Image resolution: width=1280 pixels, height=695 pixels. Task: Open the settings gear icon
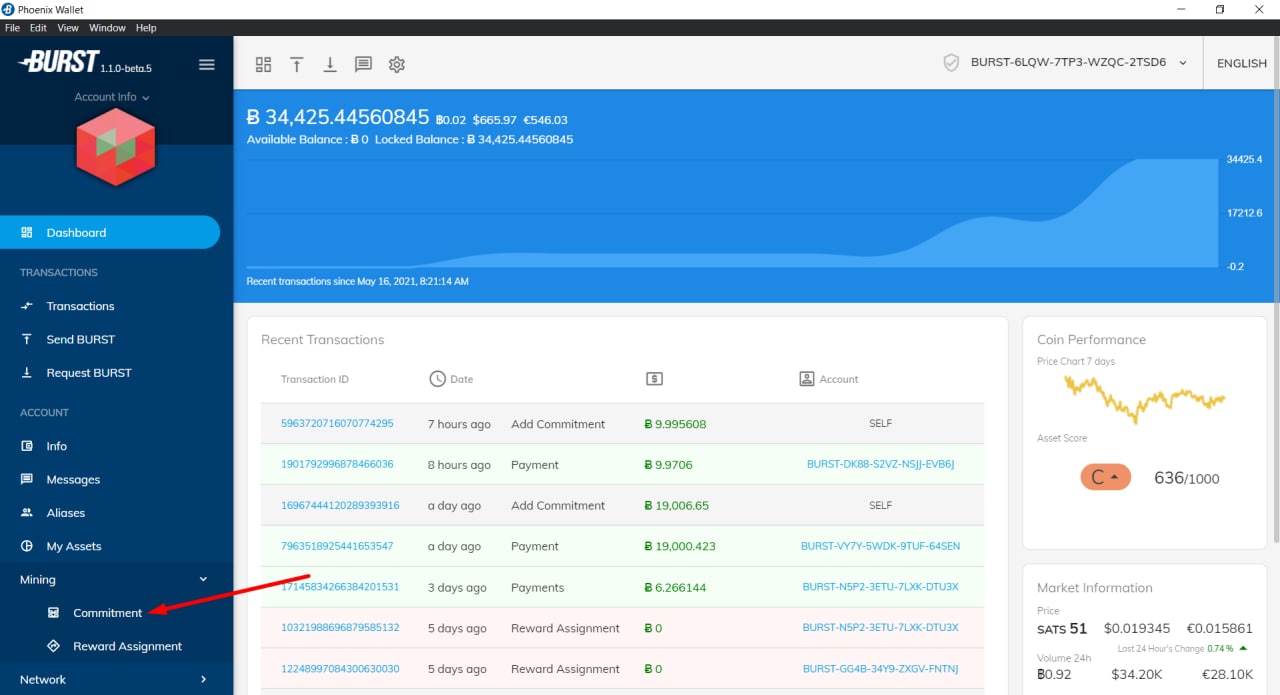397,64
